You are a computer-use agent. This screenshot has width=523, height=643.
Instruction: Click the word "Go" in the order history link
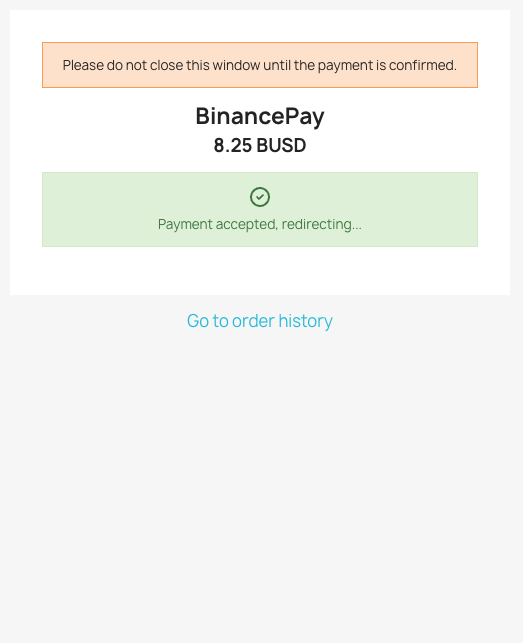[x=198, y=321]
